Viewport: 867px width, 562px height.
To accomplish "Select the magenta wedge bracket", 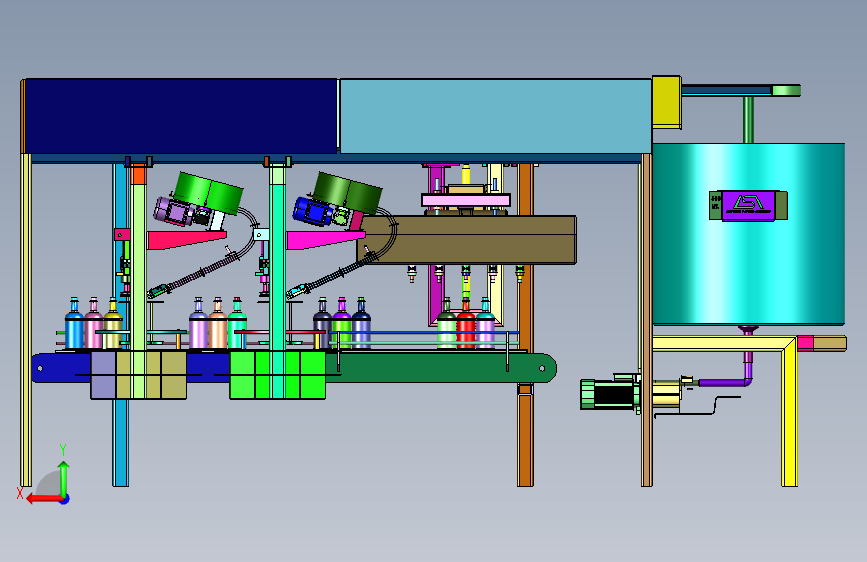I will click(325, 240).
